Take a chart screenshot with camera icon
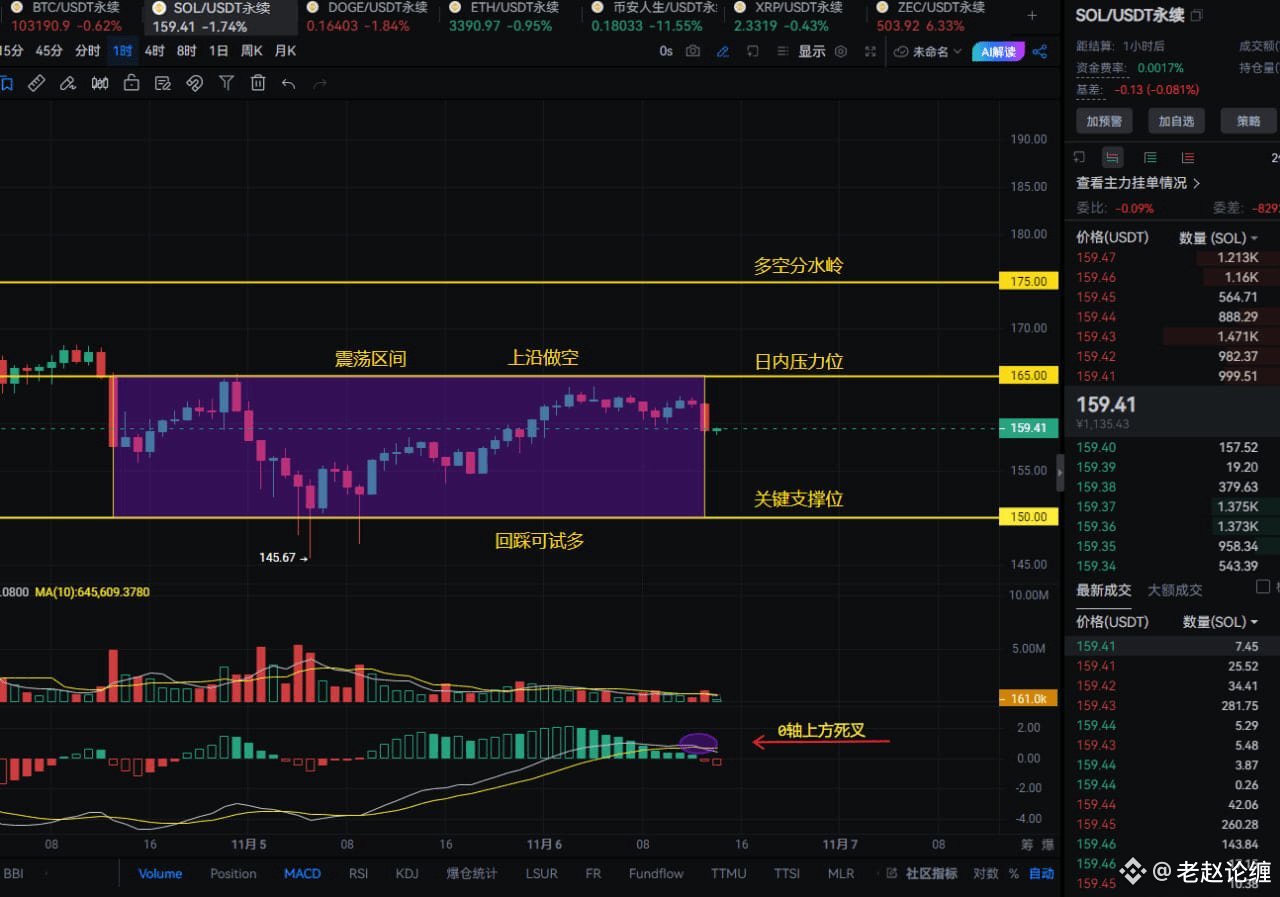1280x897 pixels. (x=693, y=51)
